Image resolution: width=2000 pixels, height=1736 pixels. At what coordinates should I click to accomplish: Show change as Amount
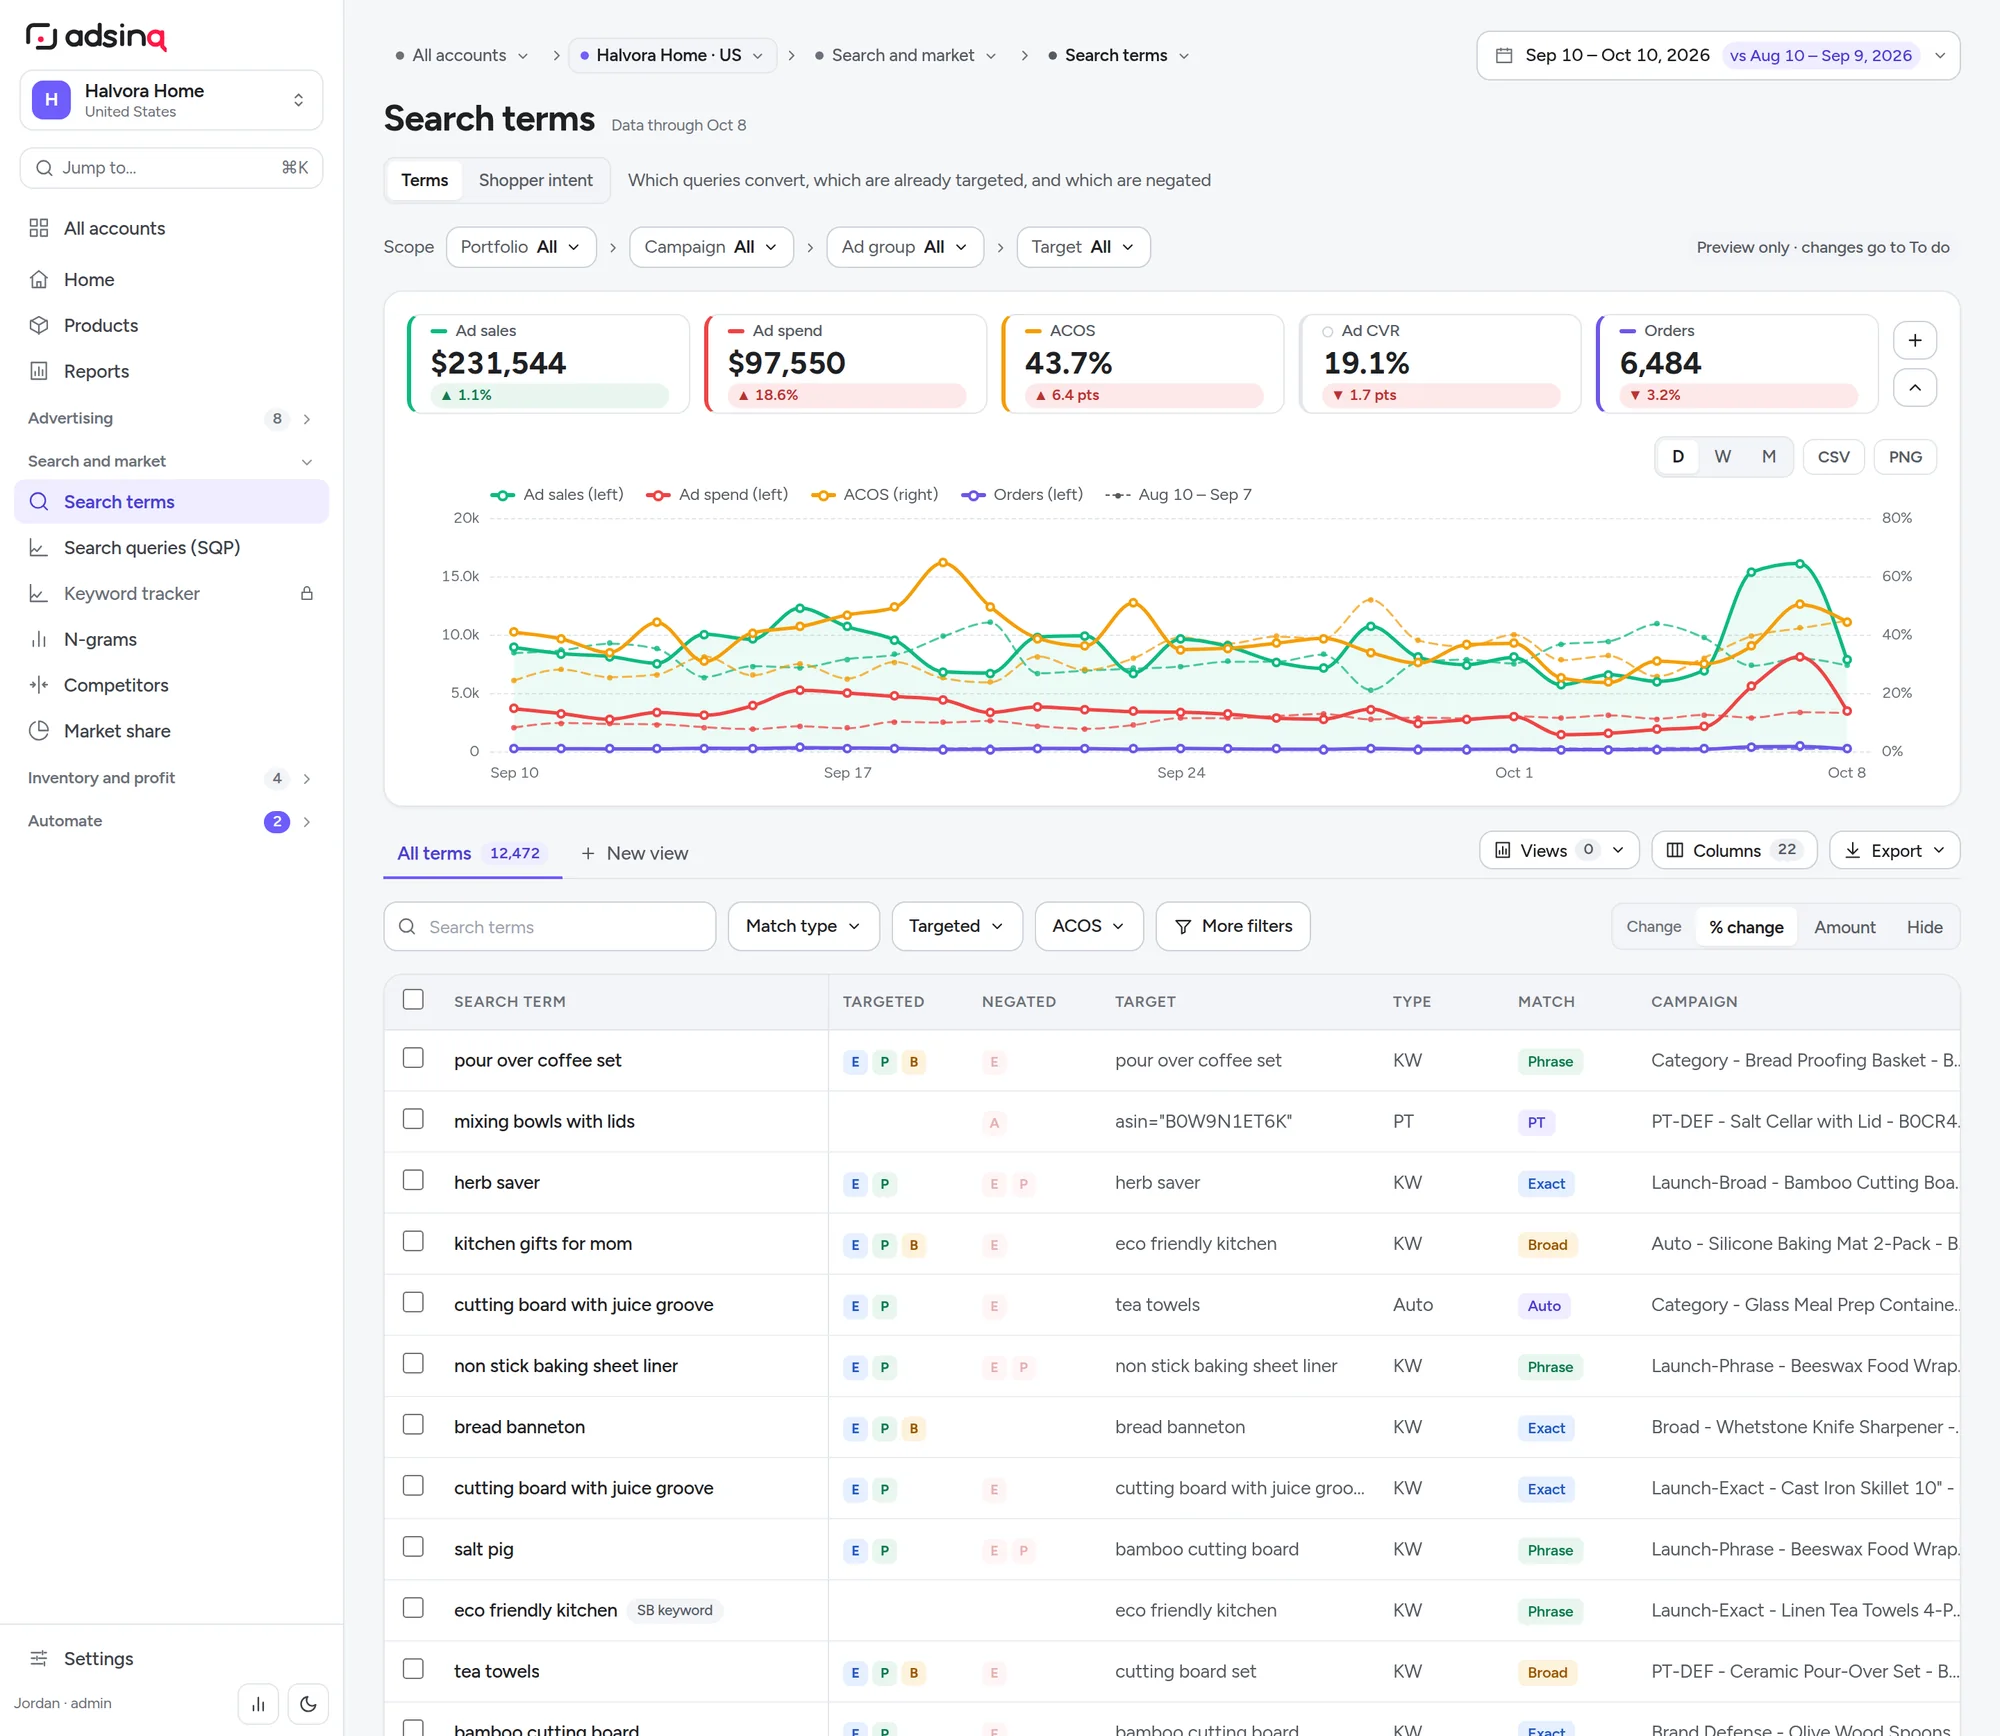click(x=1845, y=927)
